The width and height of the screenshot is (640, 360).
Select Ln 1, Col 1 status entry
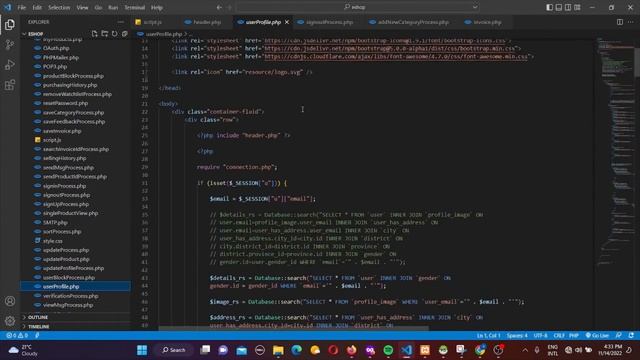488,336
